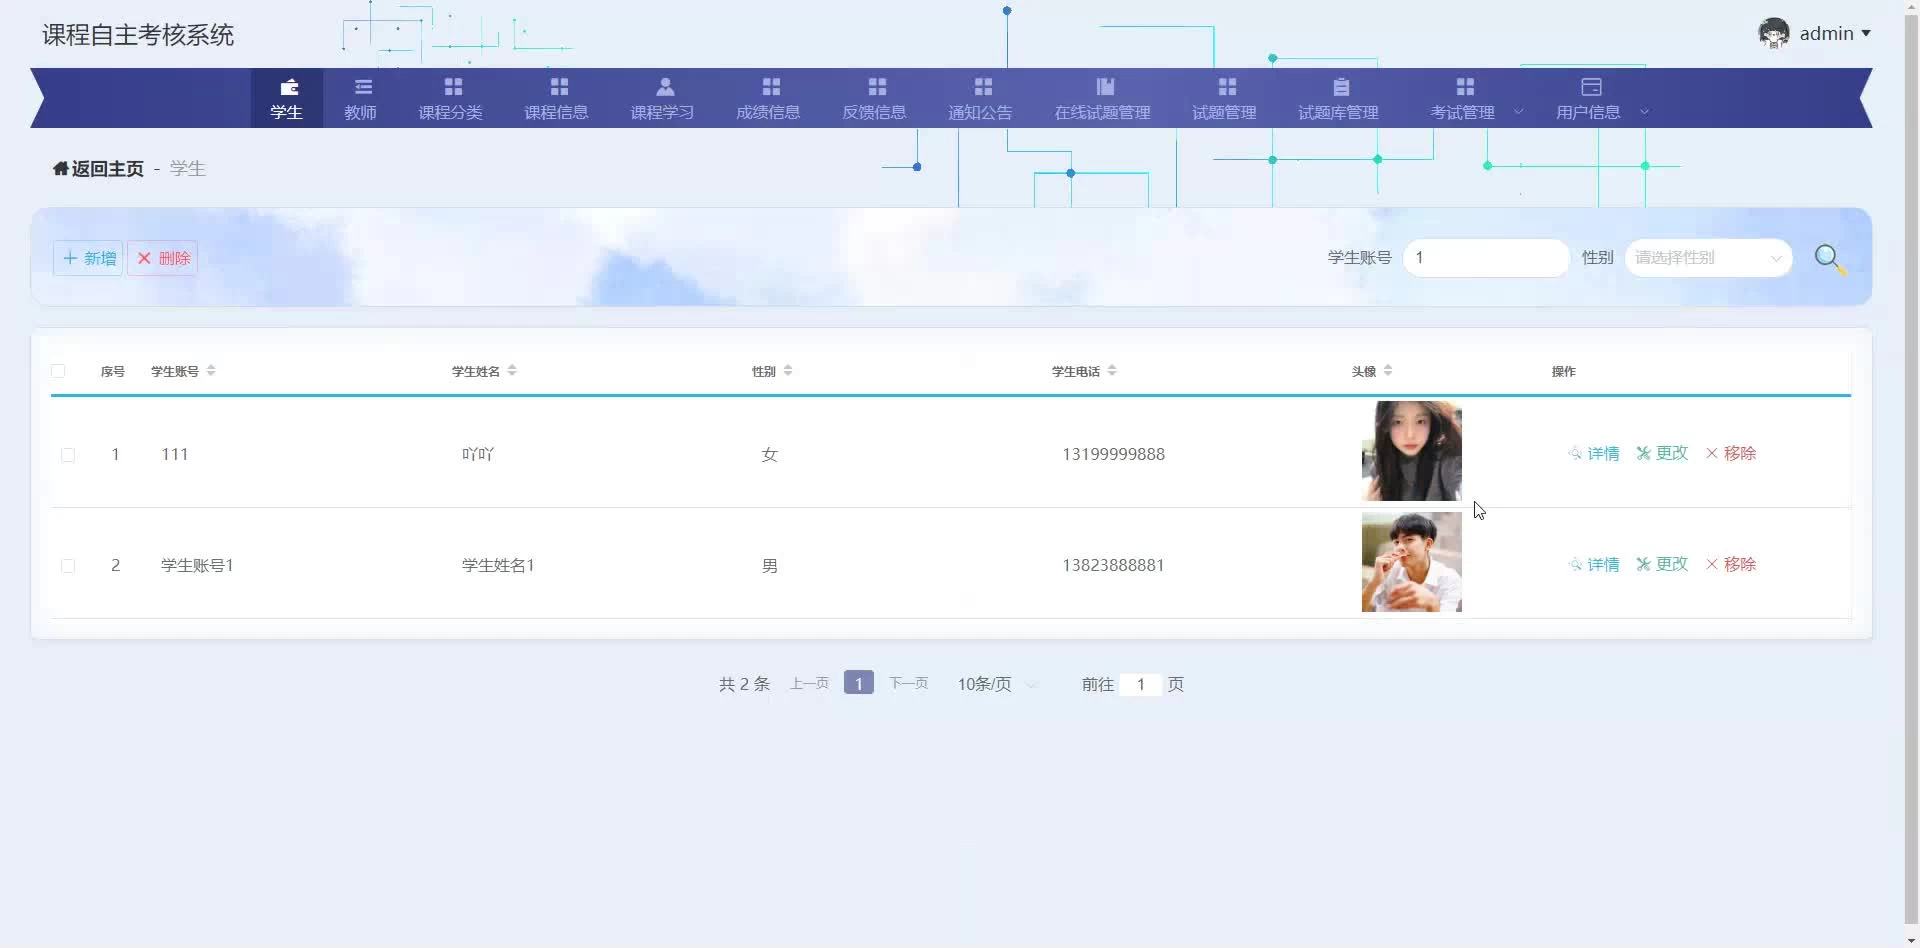Open the 教师 menu item
The image size is (1920, 948).
[360, 98]
